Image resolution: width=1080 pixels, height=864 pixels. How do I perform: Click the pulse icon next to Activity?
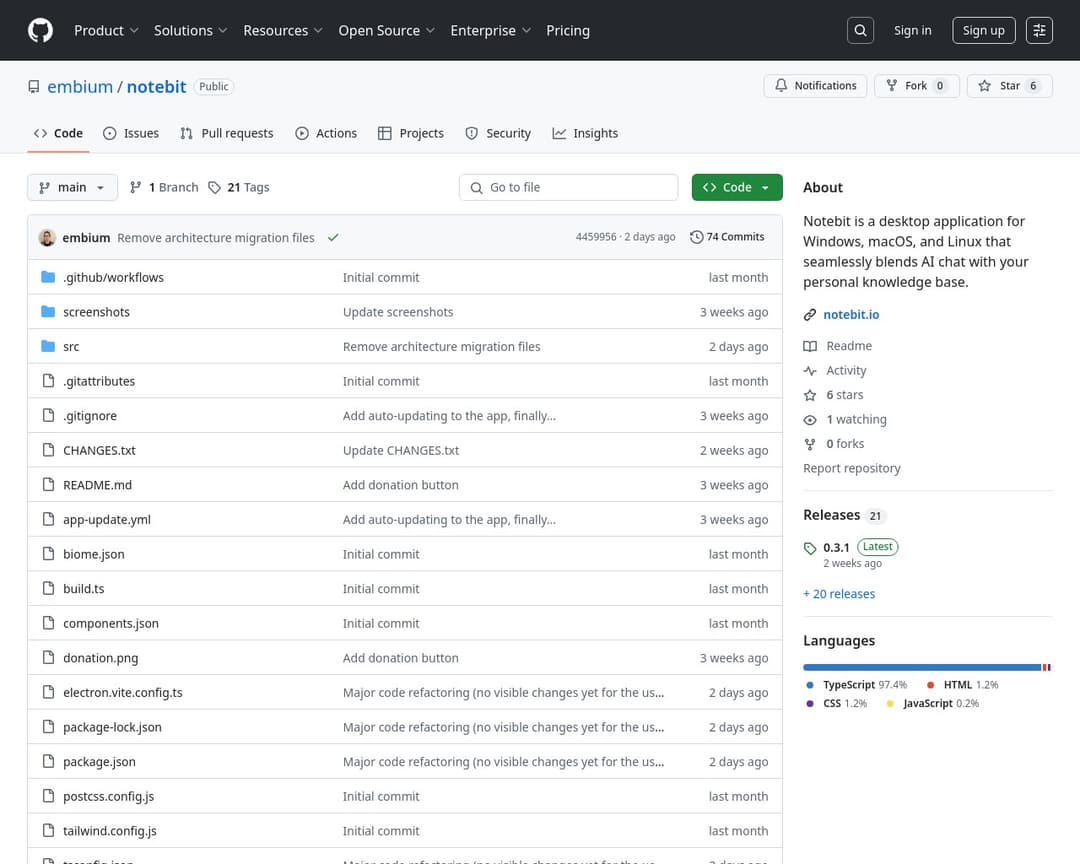pyautogui.click(x=810, y=371)
